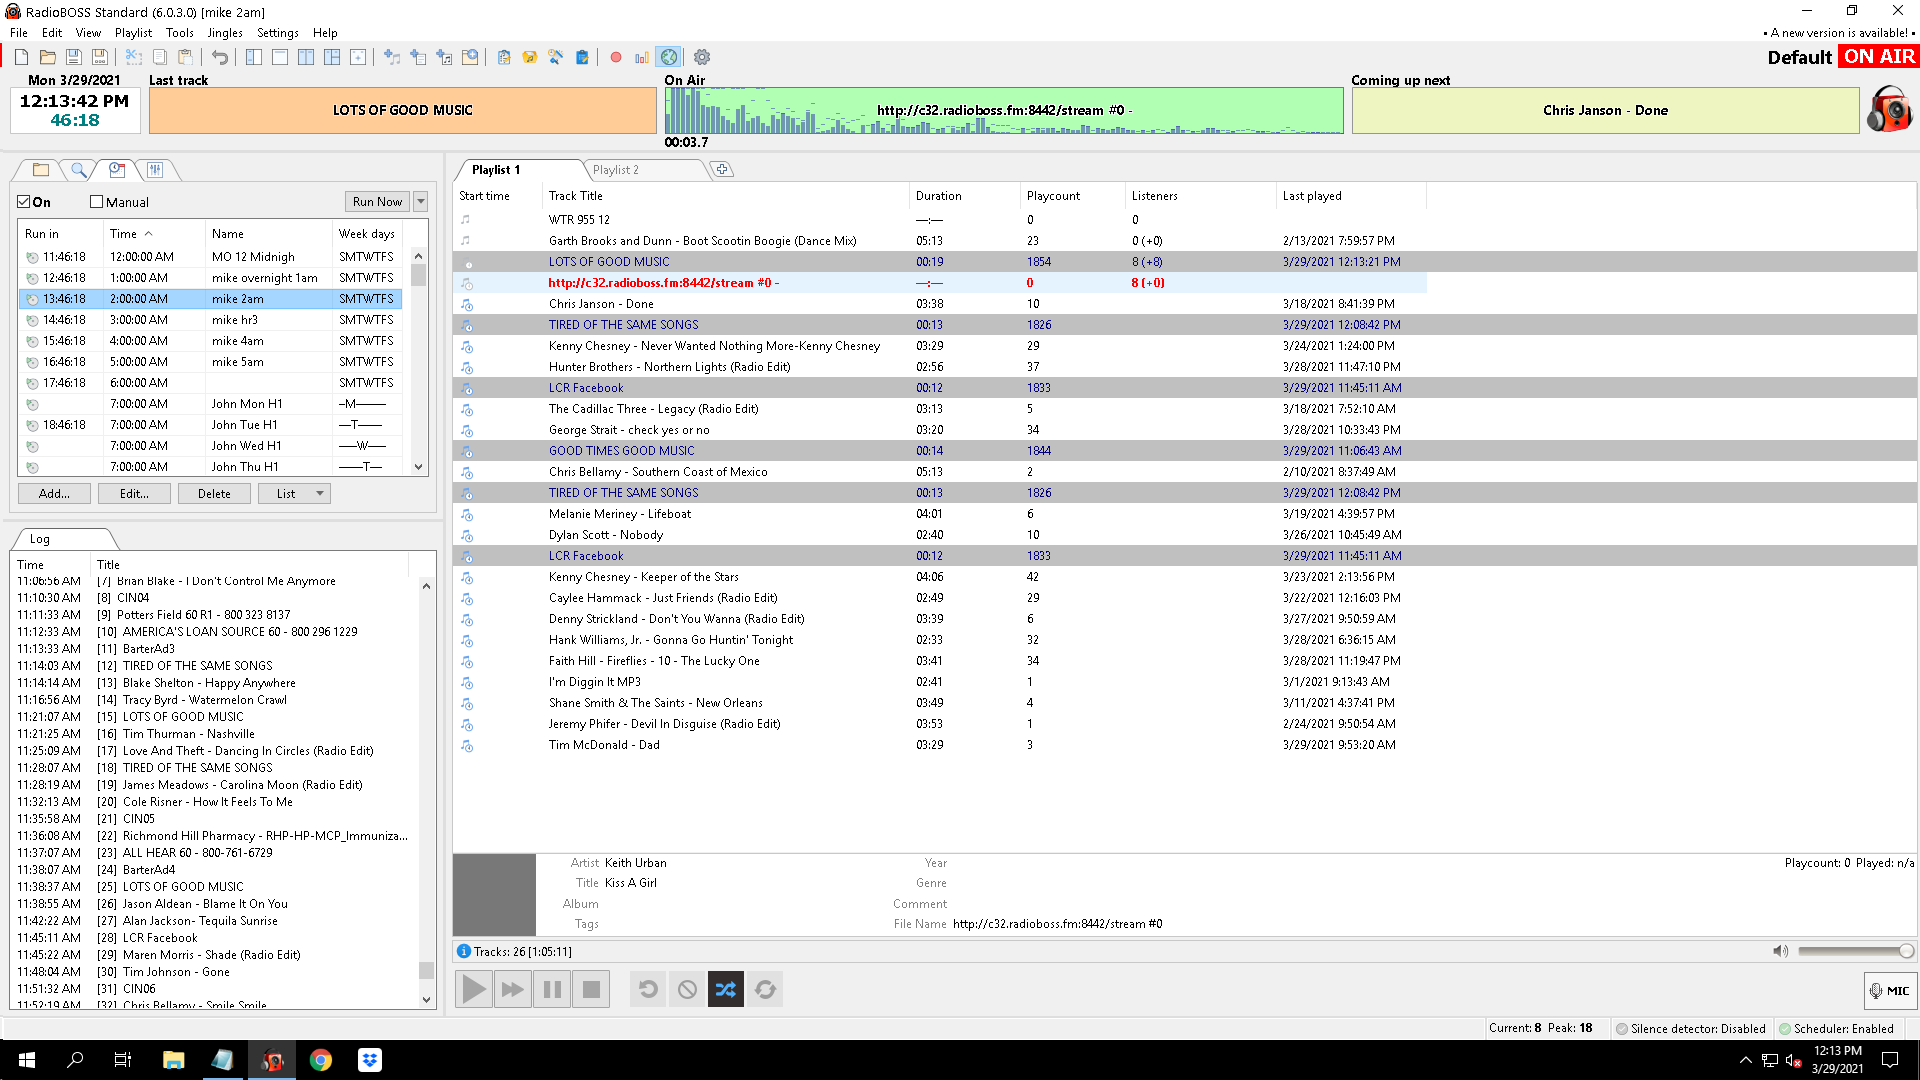Click the red Record toolbar icon

[x=616, y=57]
